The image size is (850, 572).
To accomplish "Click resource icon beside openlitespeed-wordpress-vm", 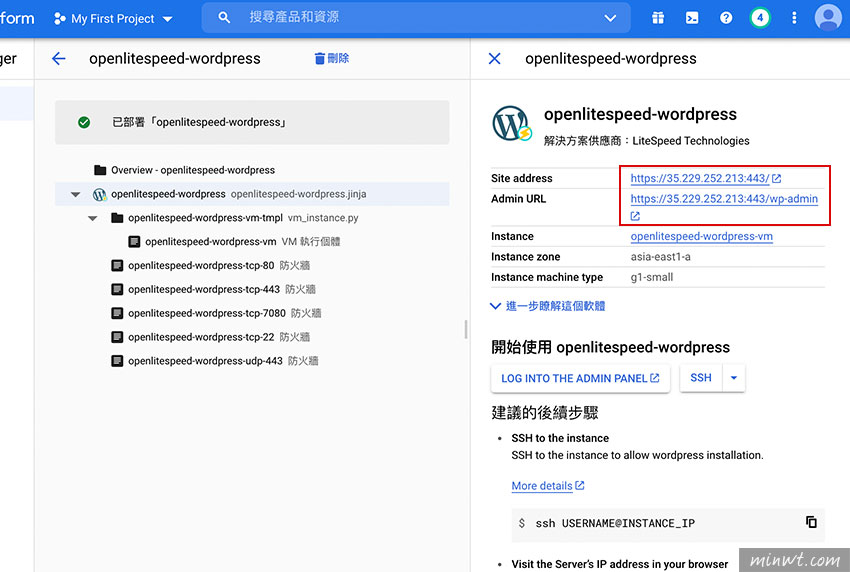I will tap(134, 242).
